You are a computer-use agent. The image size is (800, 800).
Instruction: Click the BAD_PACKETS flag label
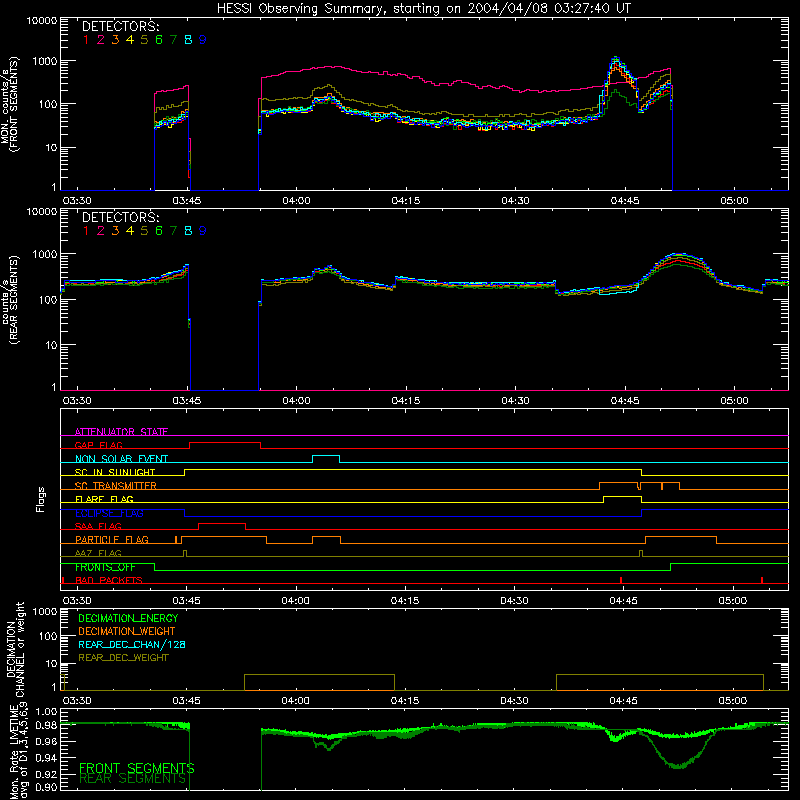tap(109, 580)
